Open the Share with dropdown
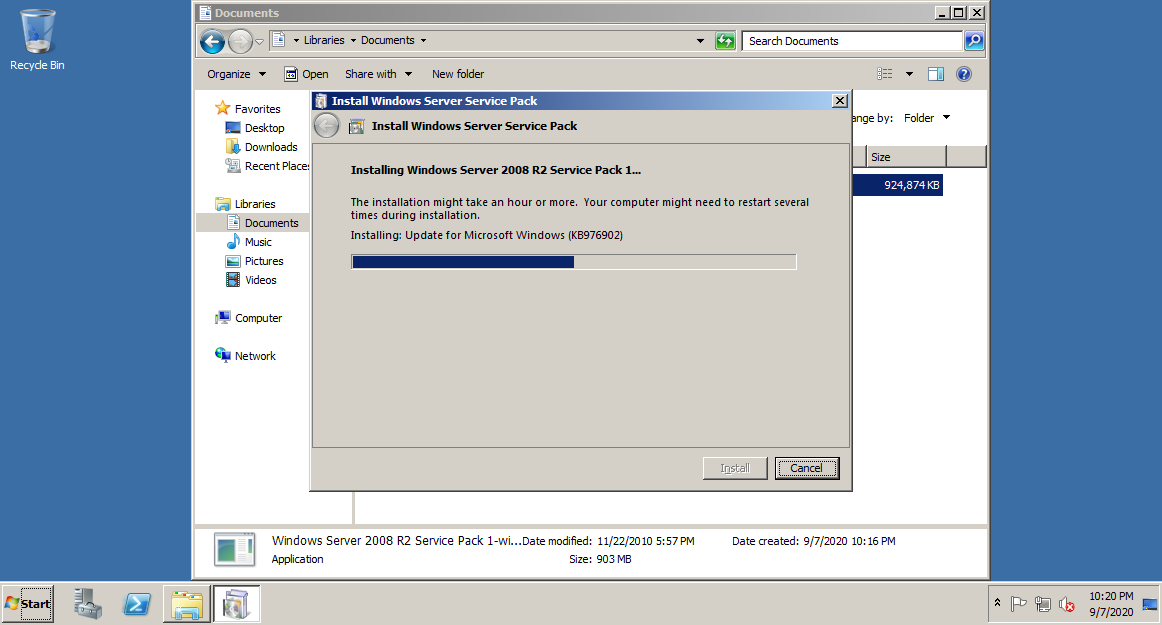Image resolution: width=1162 pixels, height=625 pixels. (378, 74)
